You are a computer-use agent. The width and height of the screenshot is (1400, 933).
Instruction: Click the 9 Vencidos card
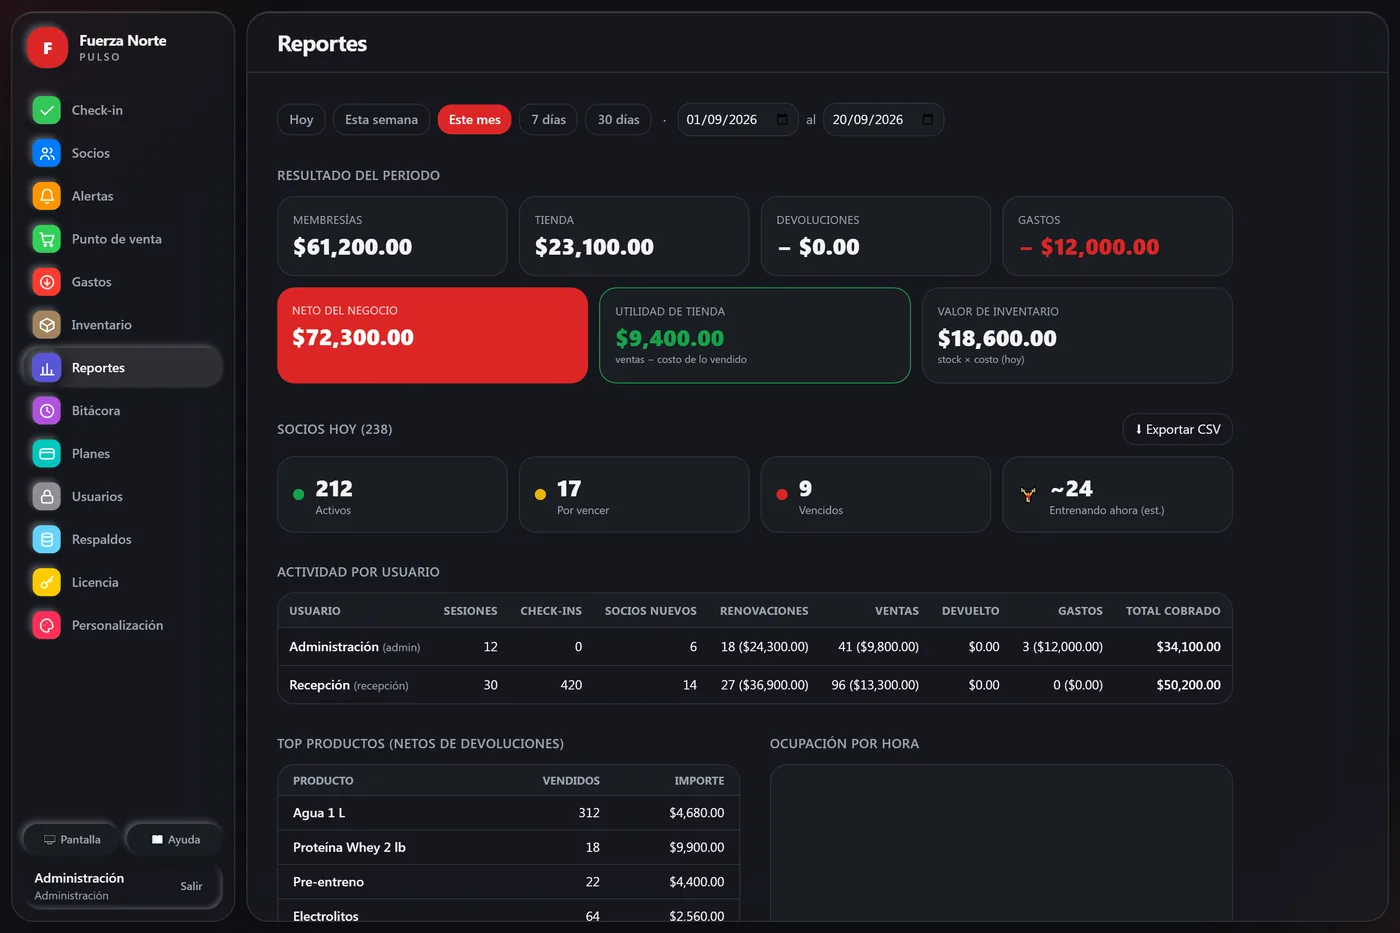[876, 495]
